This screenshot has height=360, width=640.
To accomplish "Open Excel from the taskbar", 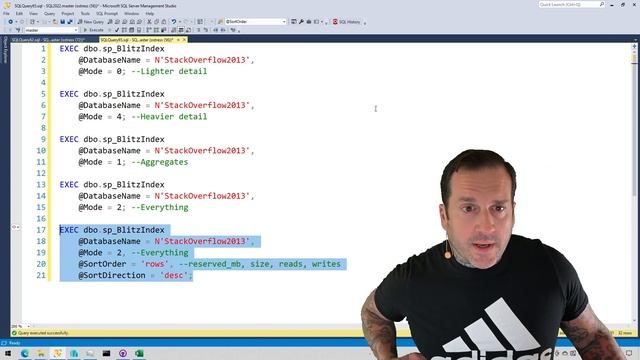I will pos(139,353).
